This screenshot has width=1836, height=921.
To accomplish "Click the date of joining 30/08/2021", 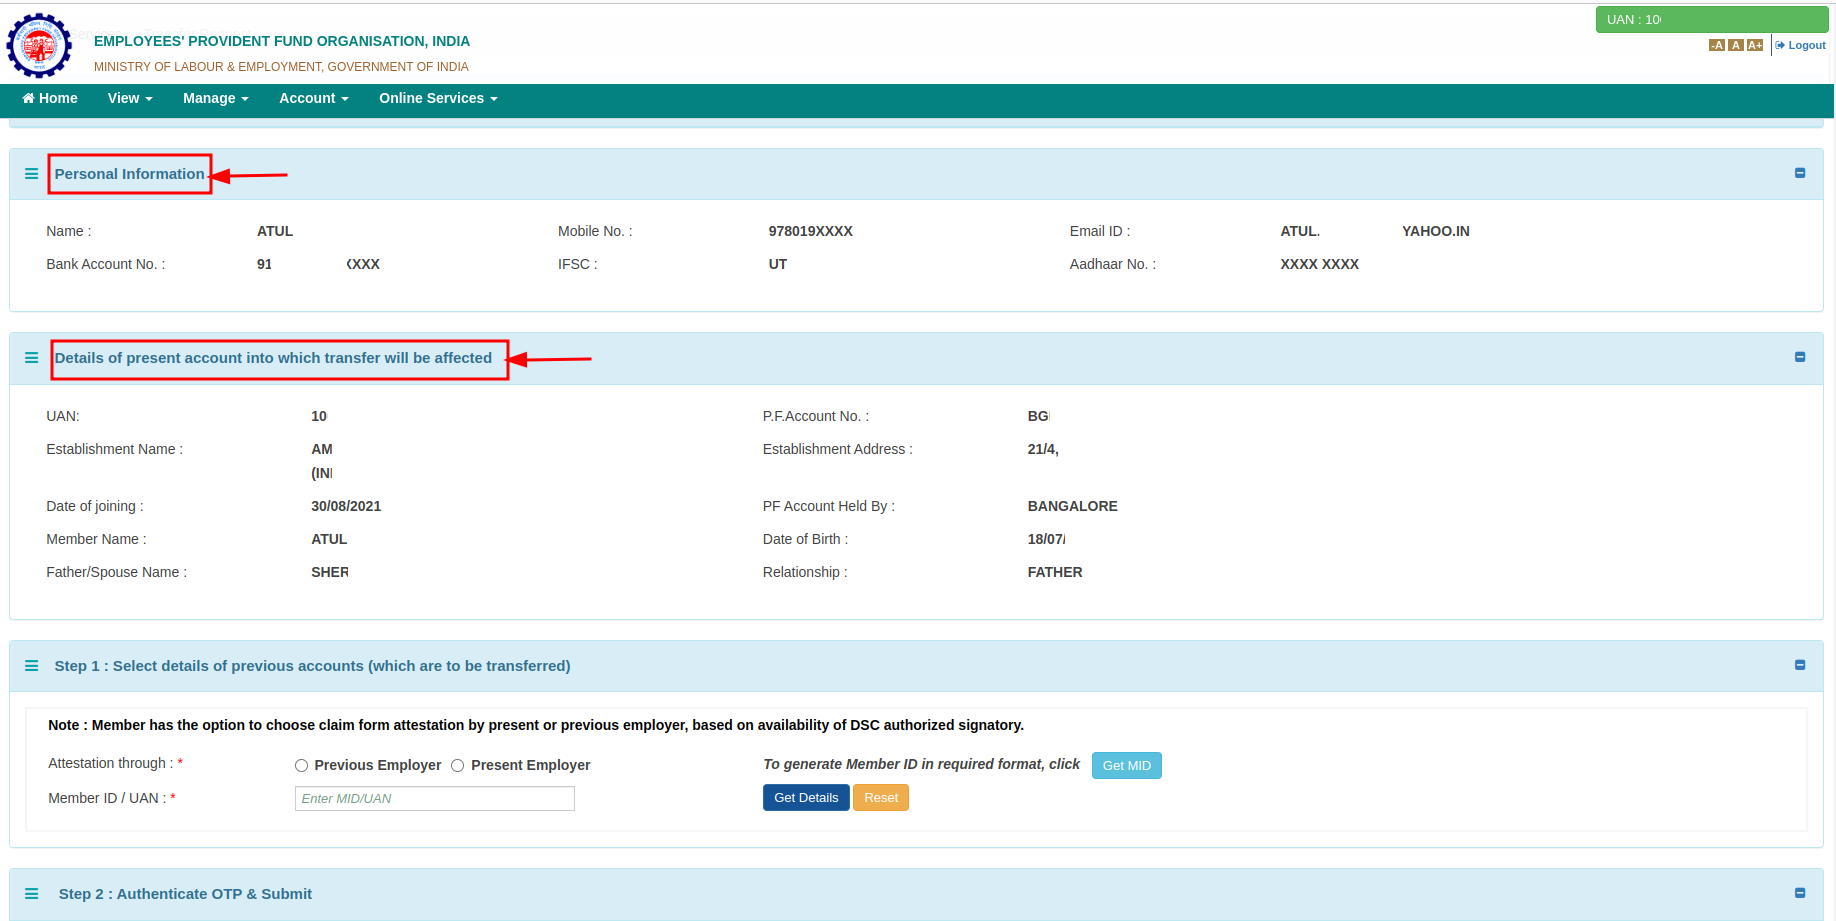I will [346, 506].
